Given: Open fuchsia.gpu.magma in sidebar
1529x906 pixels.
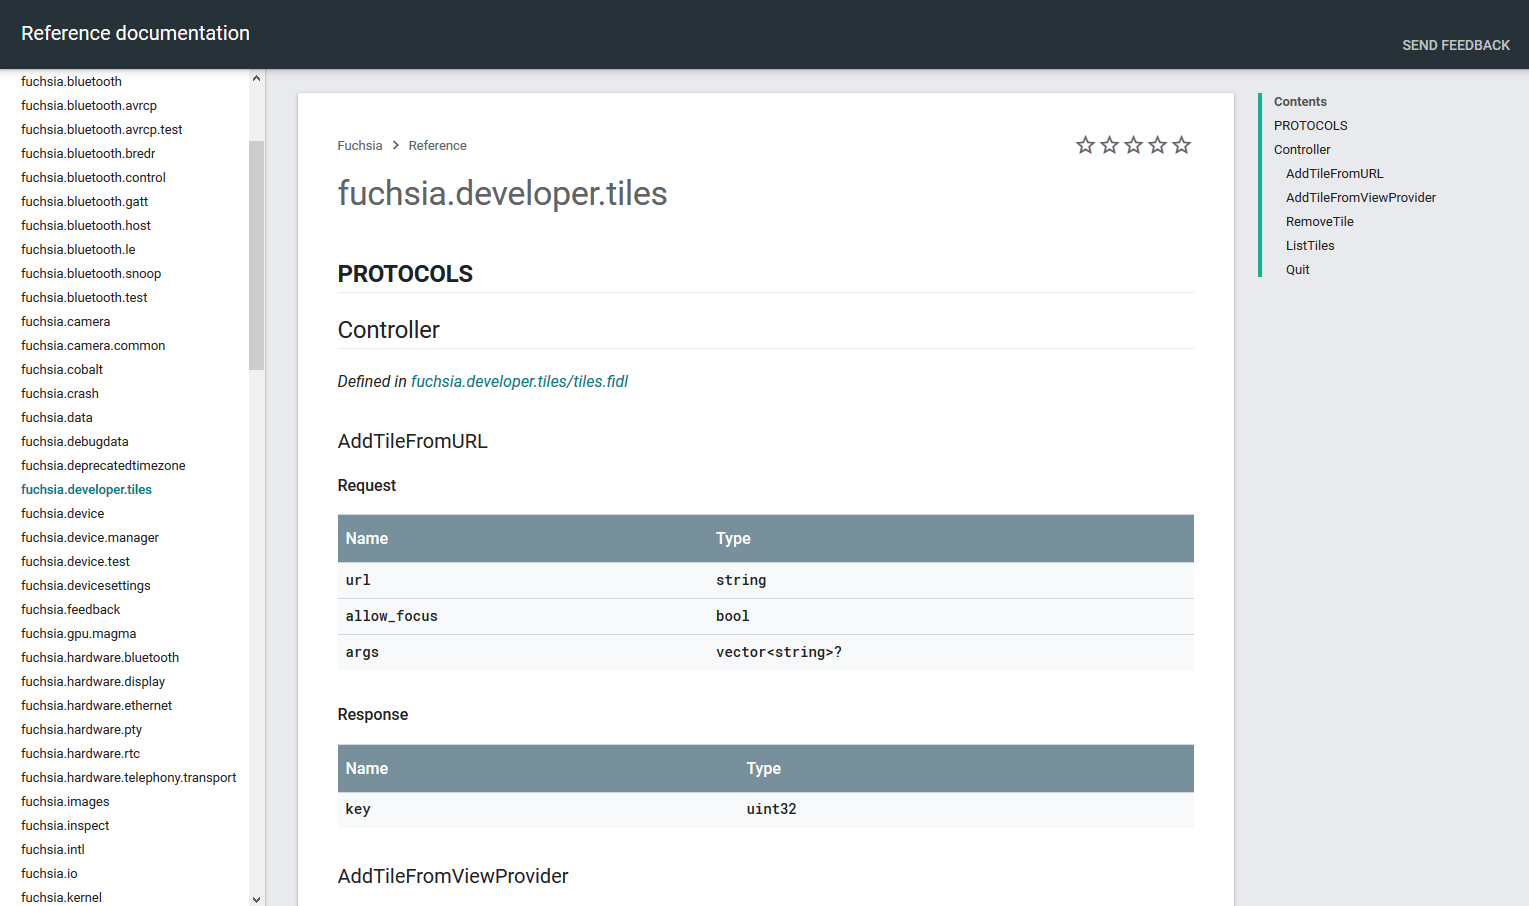Looking at the screenshot, I should pos(78,633).
